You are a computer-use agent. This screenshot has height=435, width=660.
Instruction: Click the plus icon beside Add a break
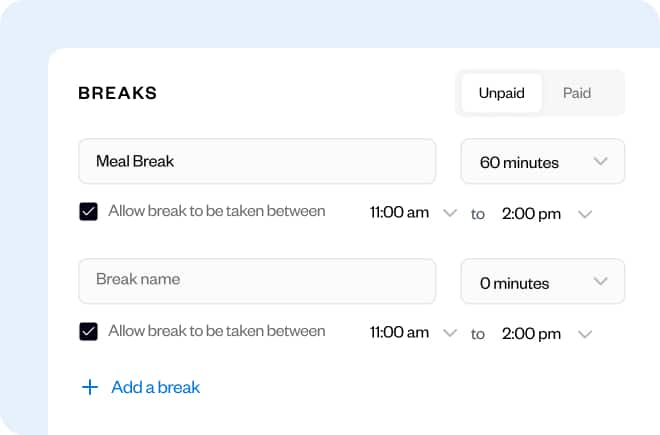click(90, 387)
